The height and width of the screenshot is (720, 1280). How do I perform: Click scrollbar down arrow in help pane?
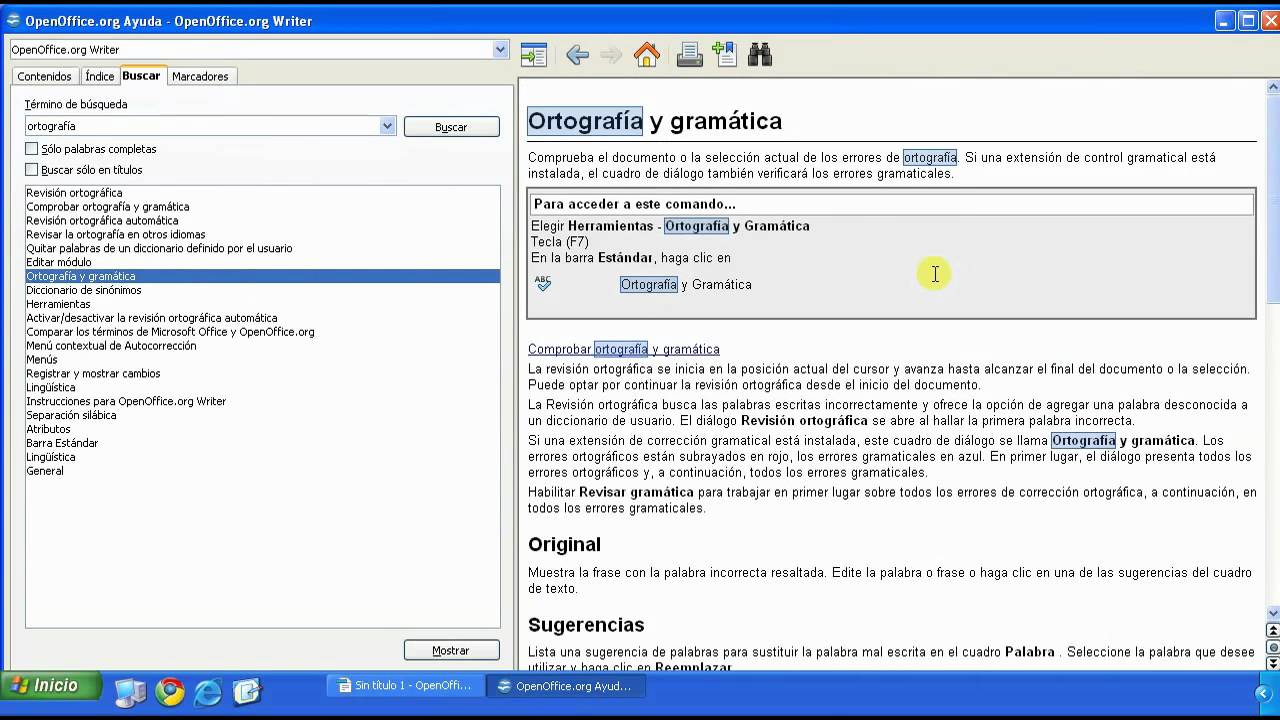click(1273, 613)
